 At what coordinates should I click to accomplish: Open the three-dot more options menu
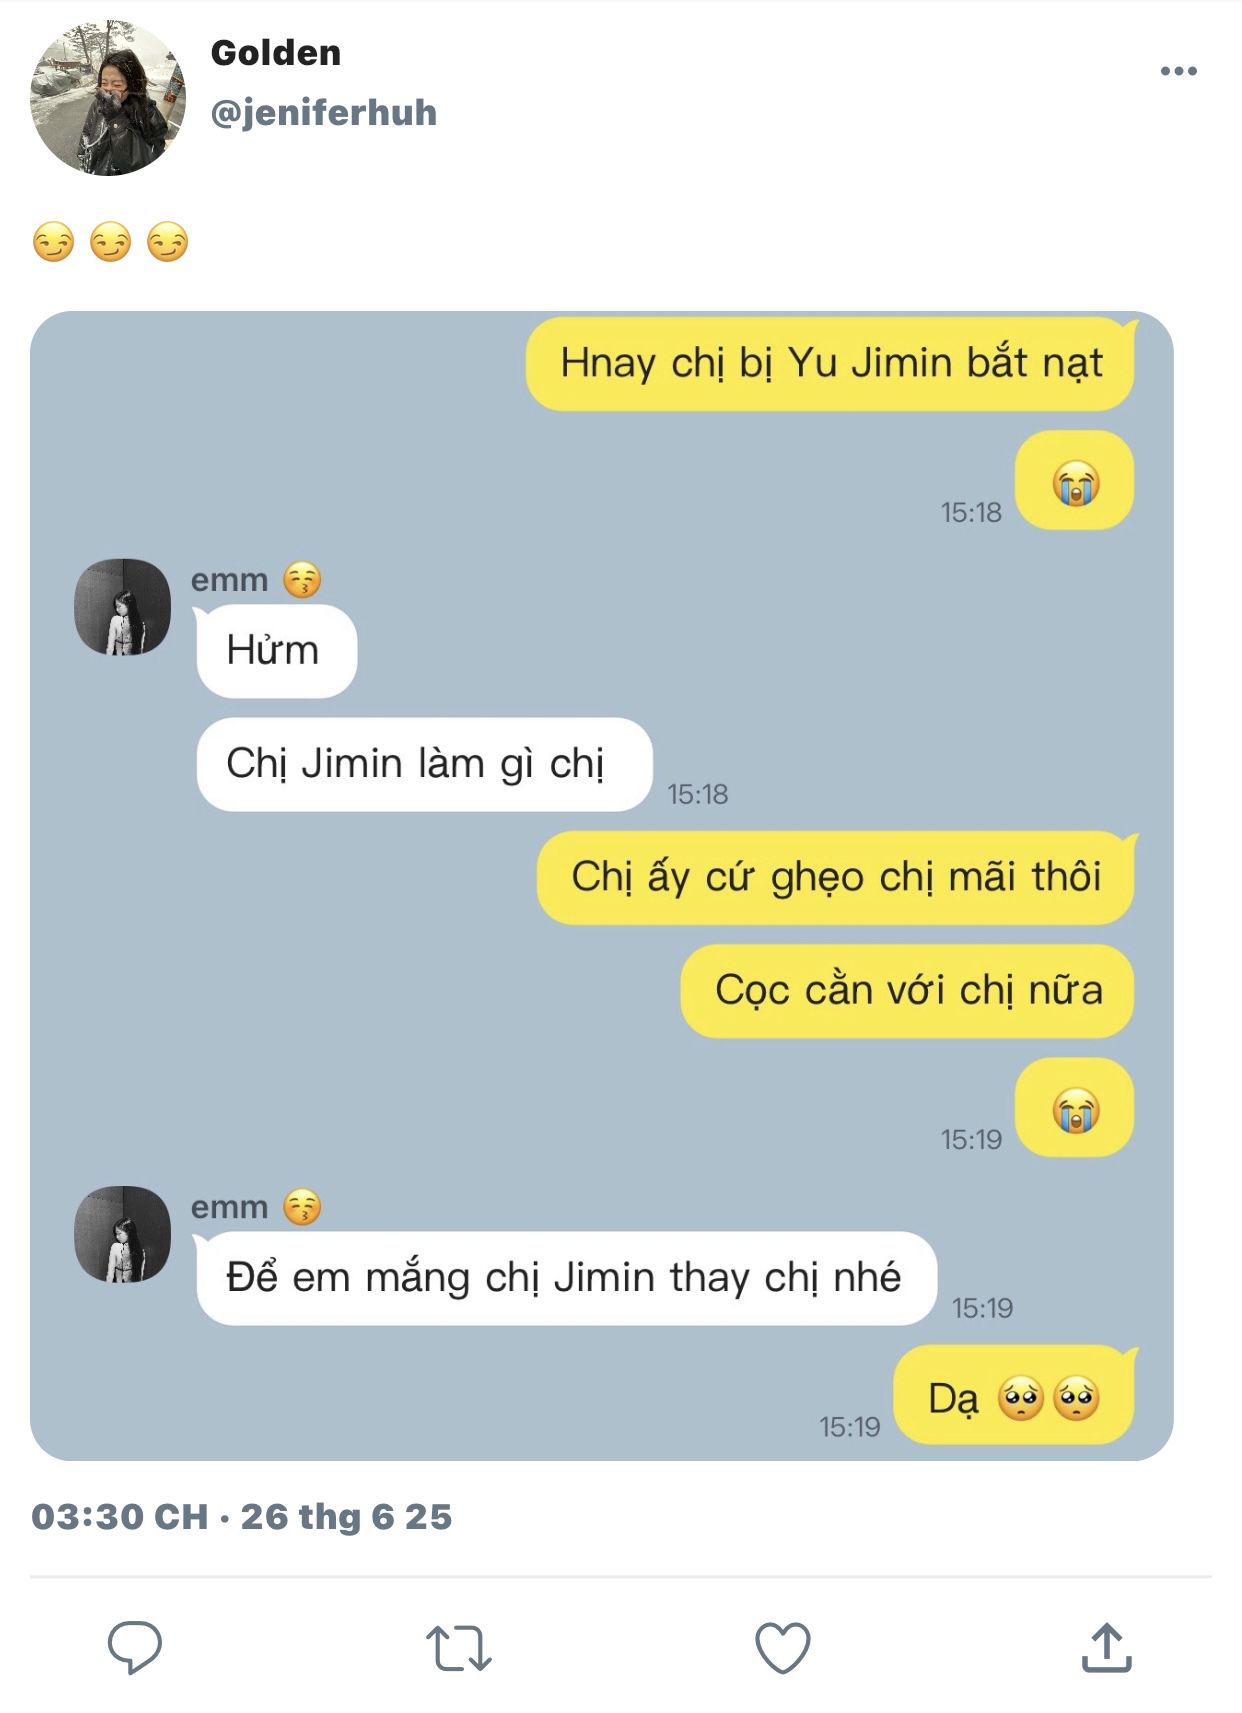(x=1178, y=71)
